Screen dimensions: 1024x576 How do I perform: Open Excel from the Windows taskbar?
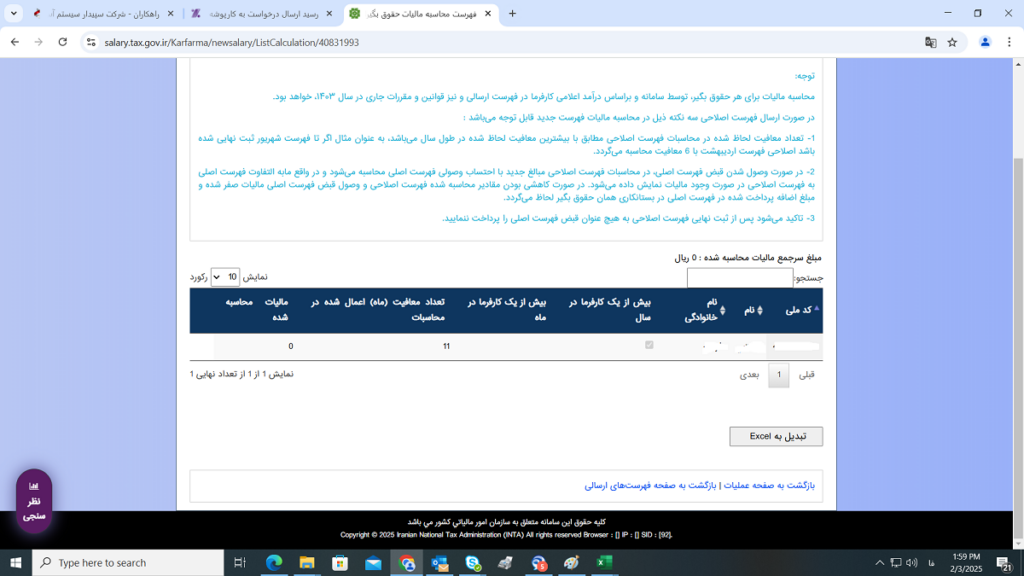tap(604, 563)
